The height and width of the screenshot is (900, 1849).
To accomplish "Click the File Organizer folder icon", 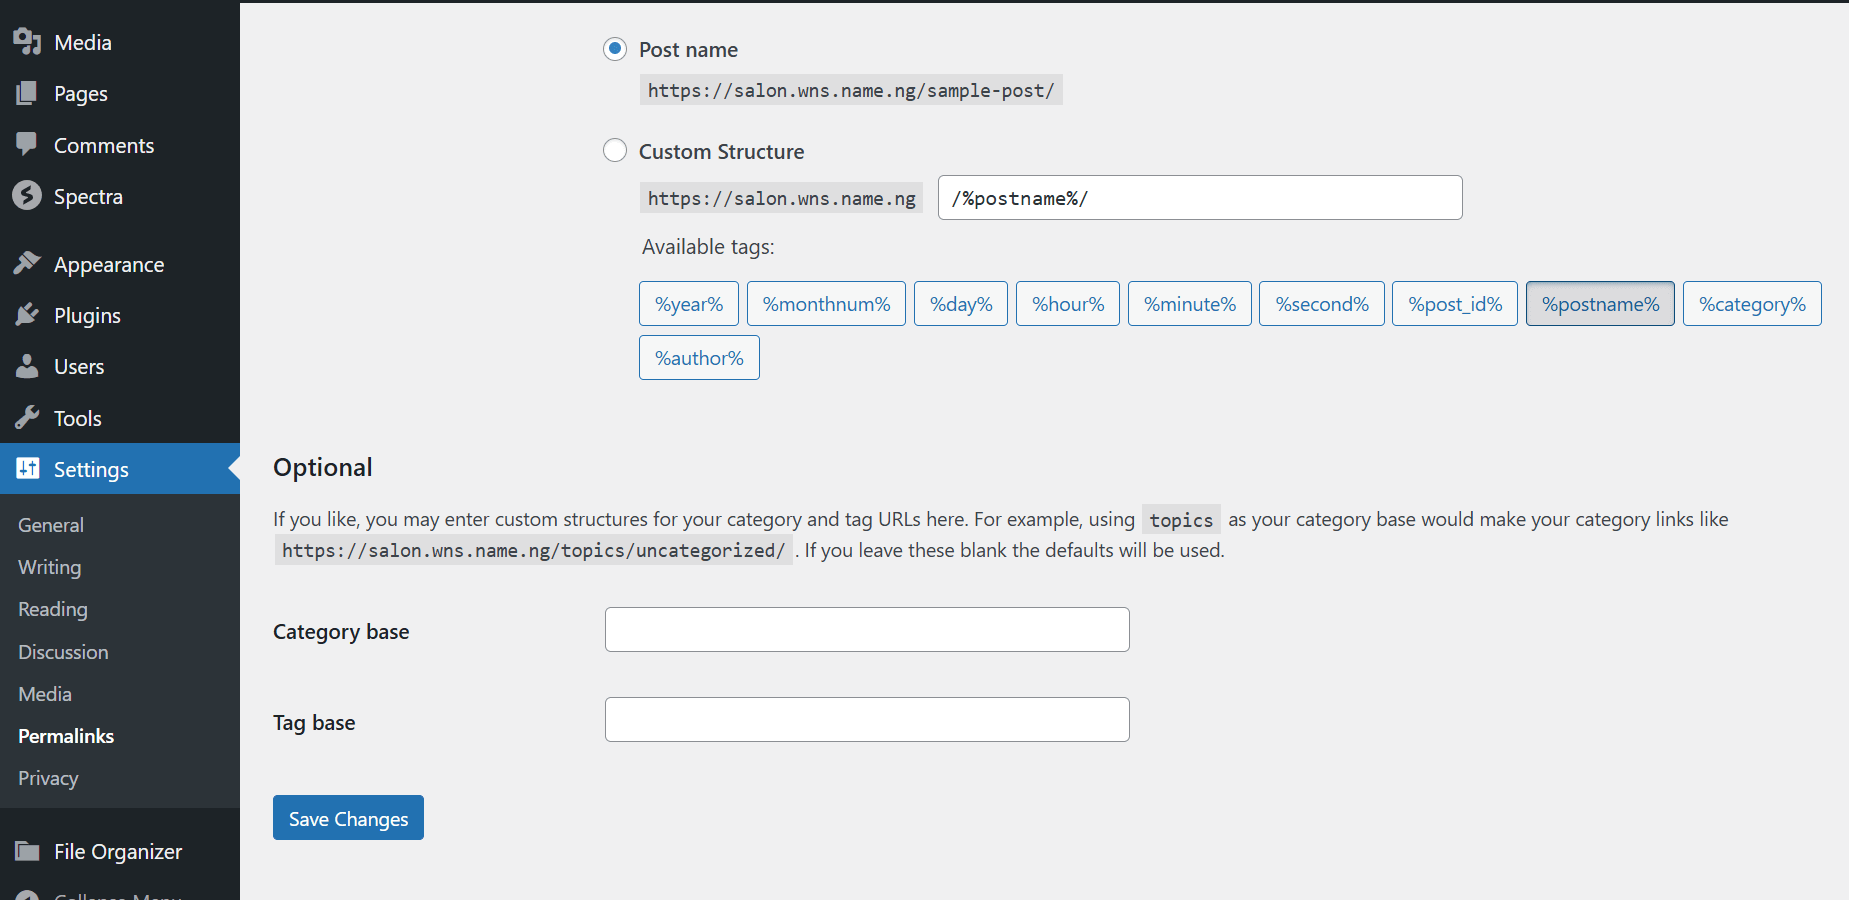I will 27,851.
